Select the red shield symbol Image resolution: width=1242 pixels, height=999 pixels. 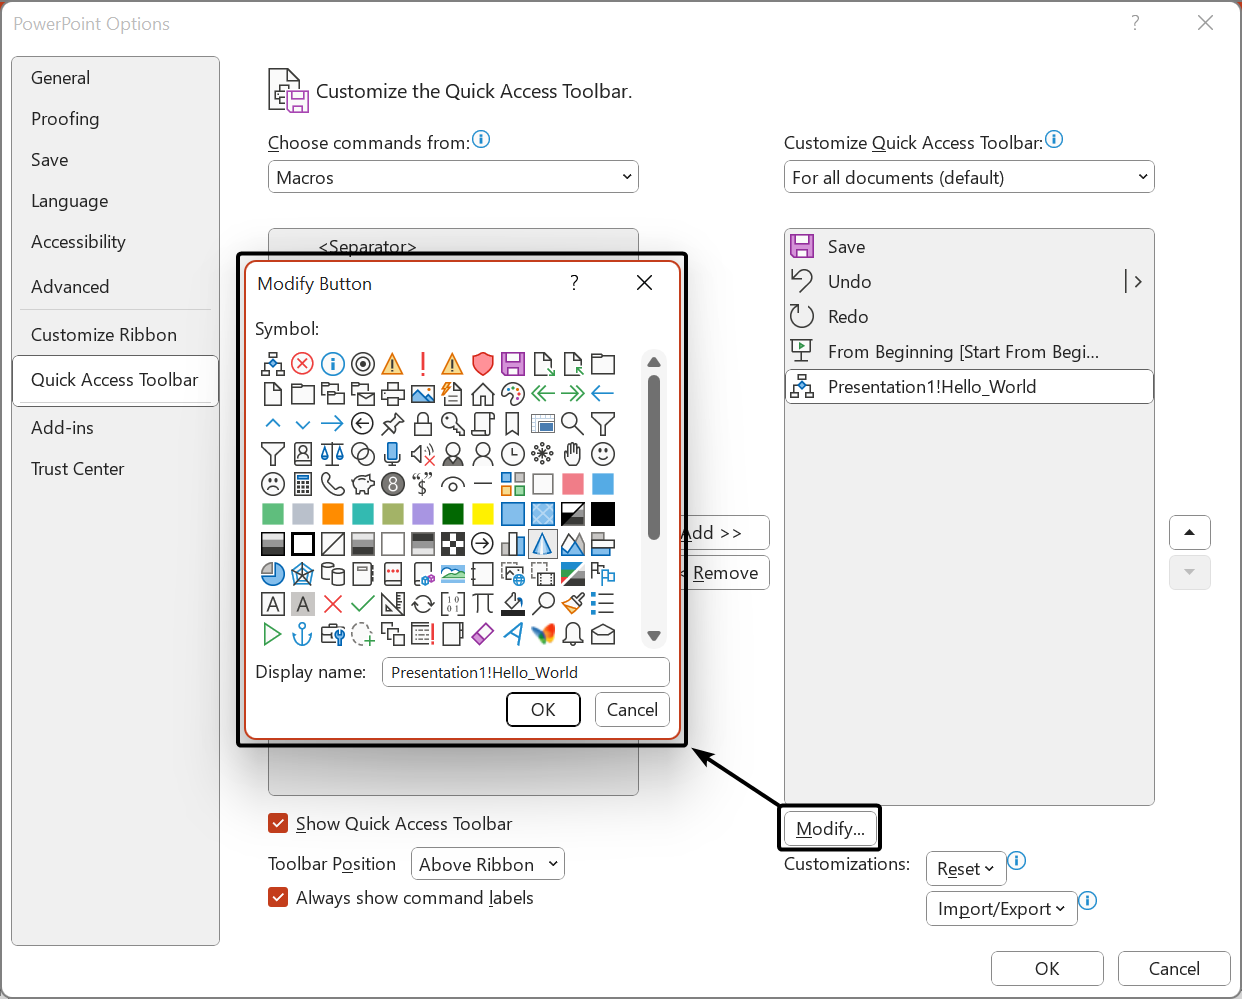pyautogui.click(x=483, y=364)
